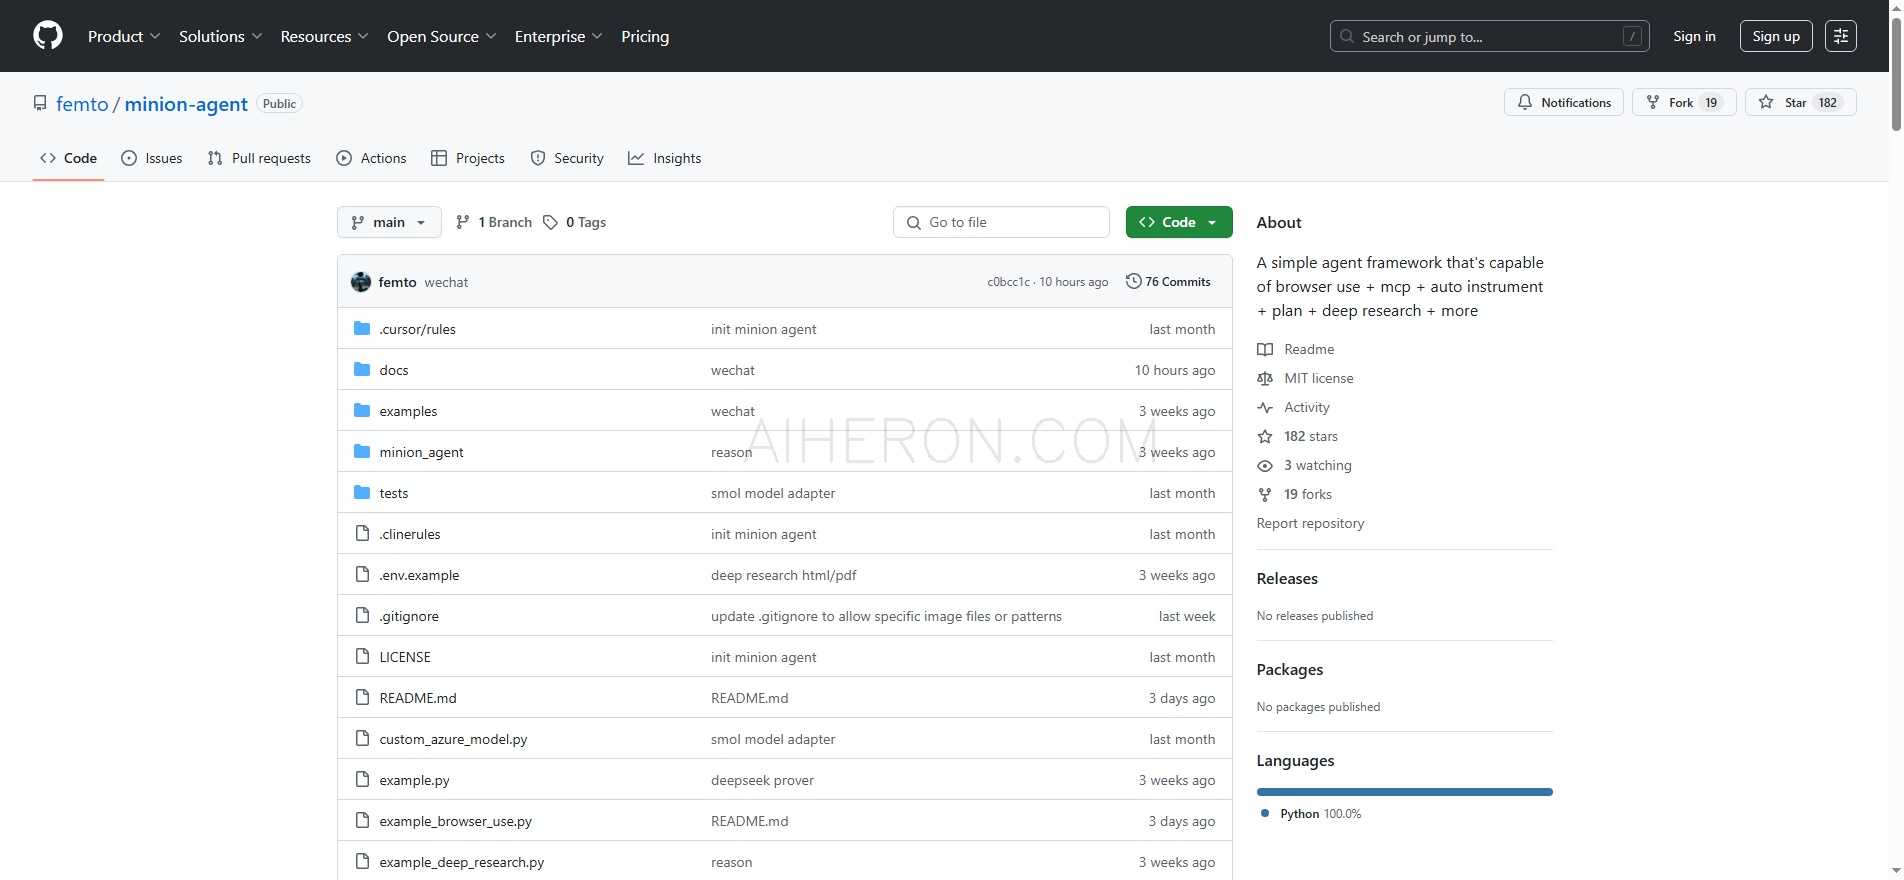Click the bell icon in Notifications button
Screen dimensions: 1904x880
point(1525,102)
